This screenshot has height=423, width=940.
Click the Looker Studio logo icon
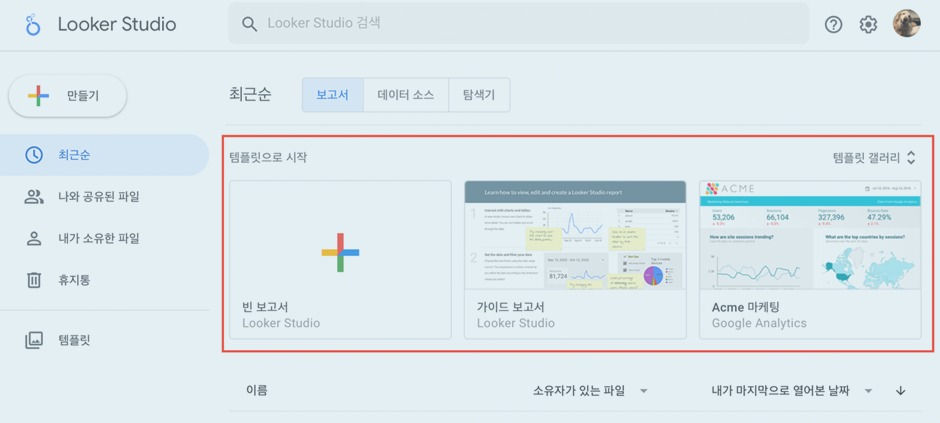pyautogui.click(x=33, y=25)
